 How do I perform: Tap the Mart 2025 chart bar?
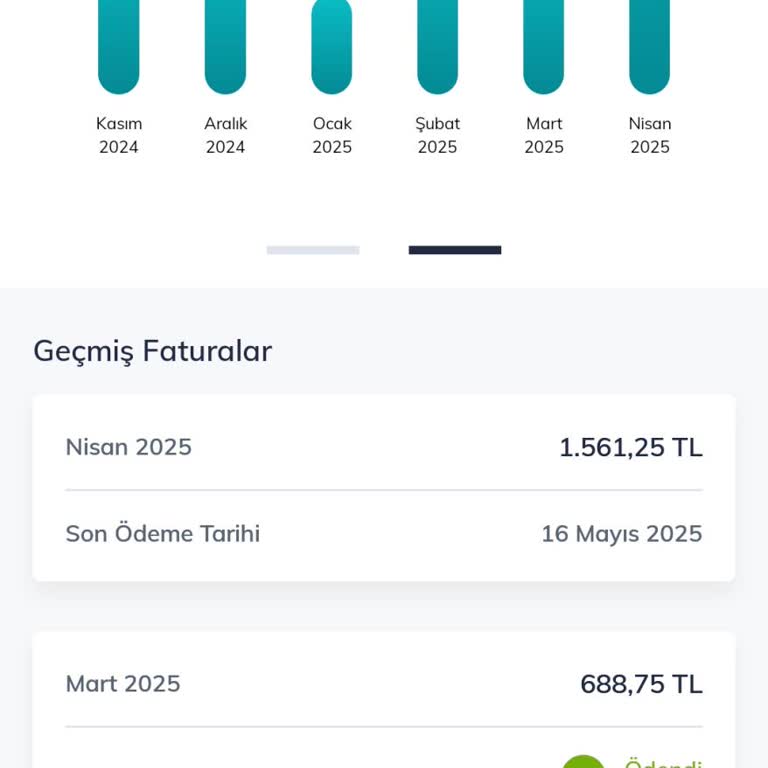click(544, 47)
